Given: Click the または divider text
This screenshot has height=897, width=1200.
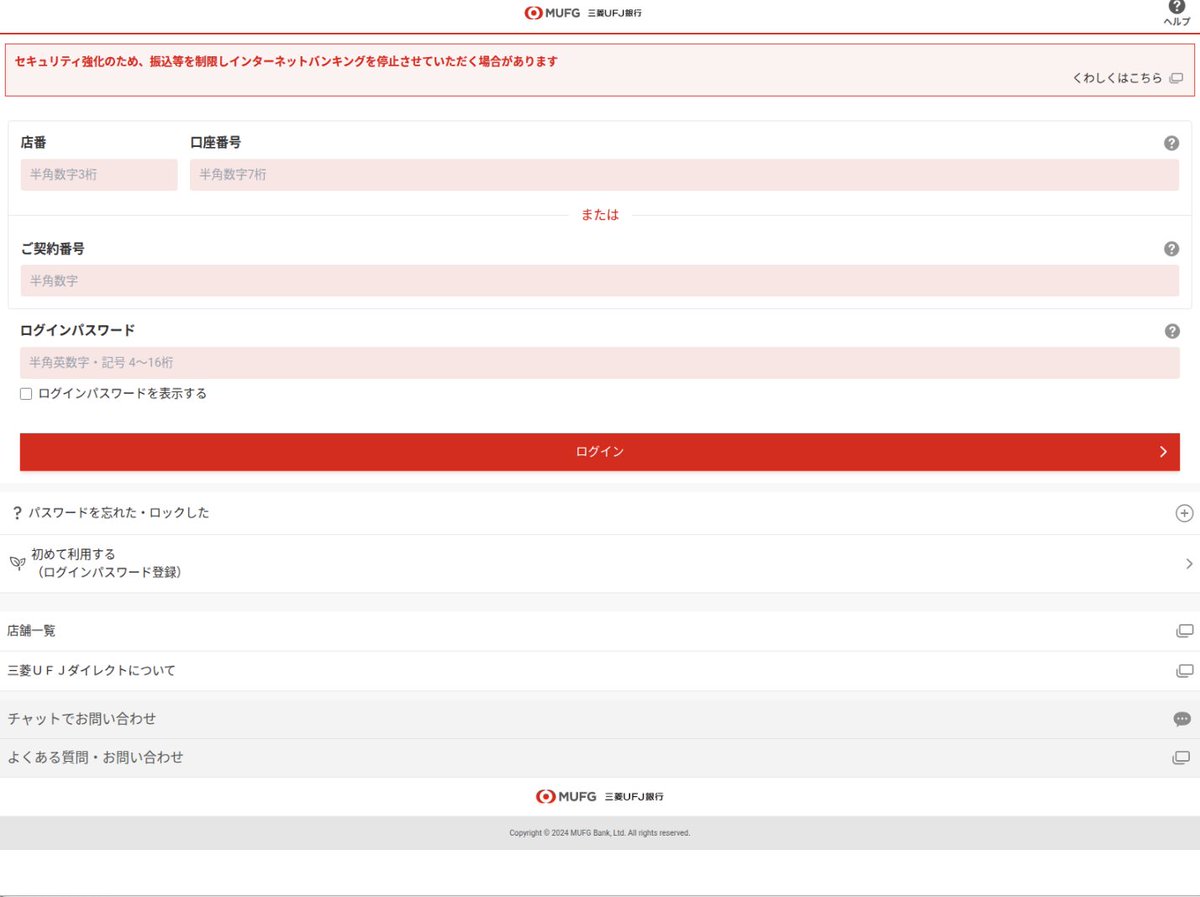Looking at the screenshot, I should pyautogui.click(x=600, y=215).
